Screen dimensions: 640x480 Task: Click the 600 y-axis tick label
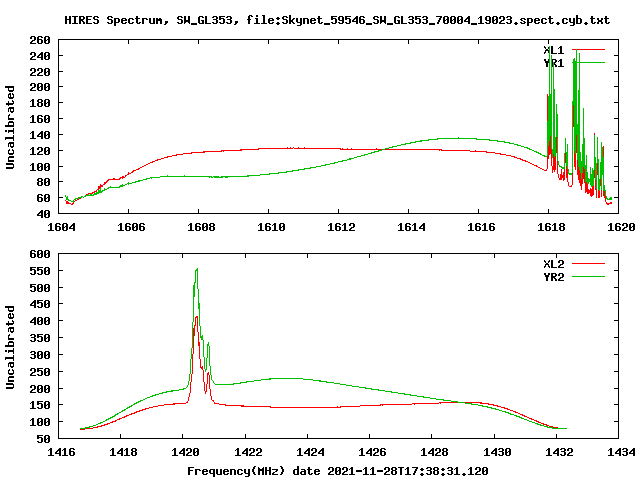pyautogui.click(x=40, y=254)
